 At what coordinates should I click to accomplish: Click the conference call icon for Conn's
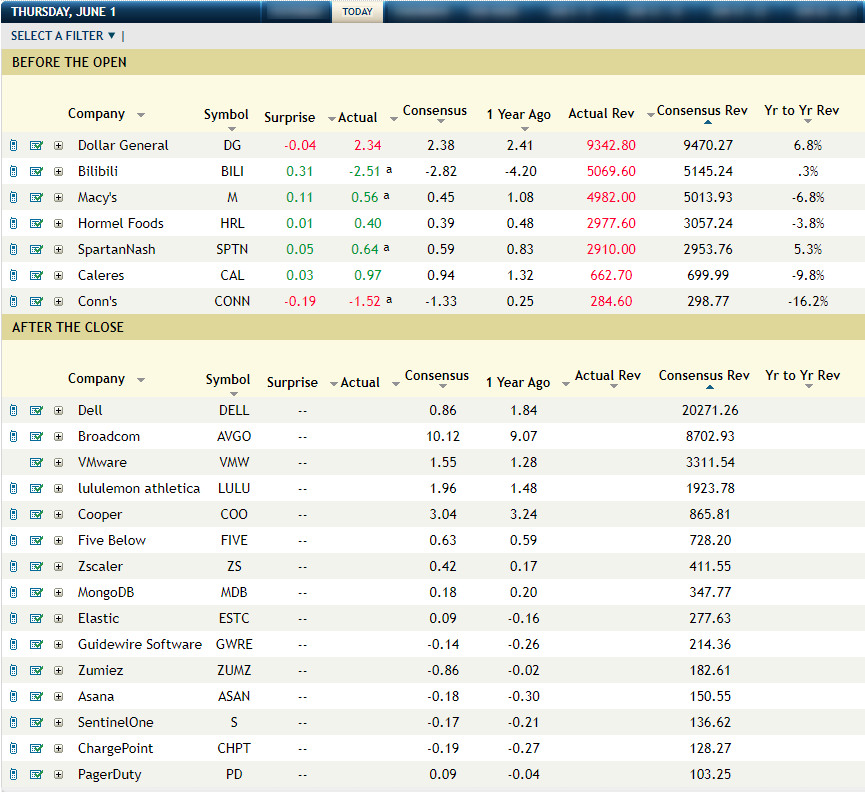(x=14, y=301)
